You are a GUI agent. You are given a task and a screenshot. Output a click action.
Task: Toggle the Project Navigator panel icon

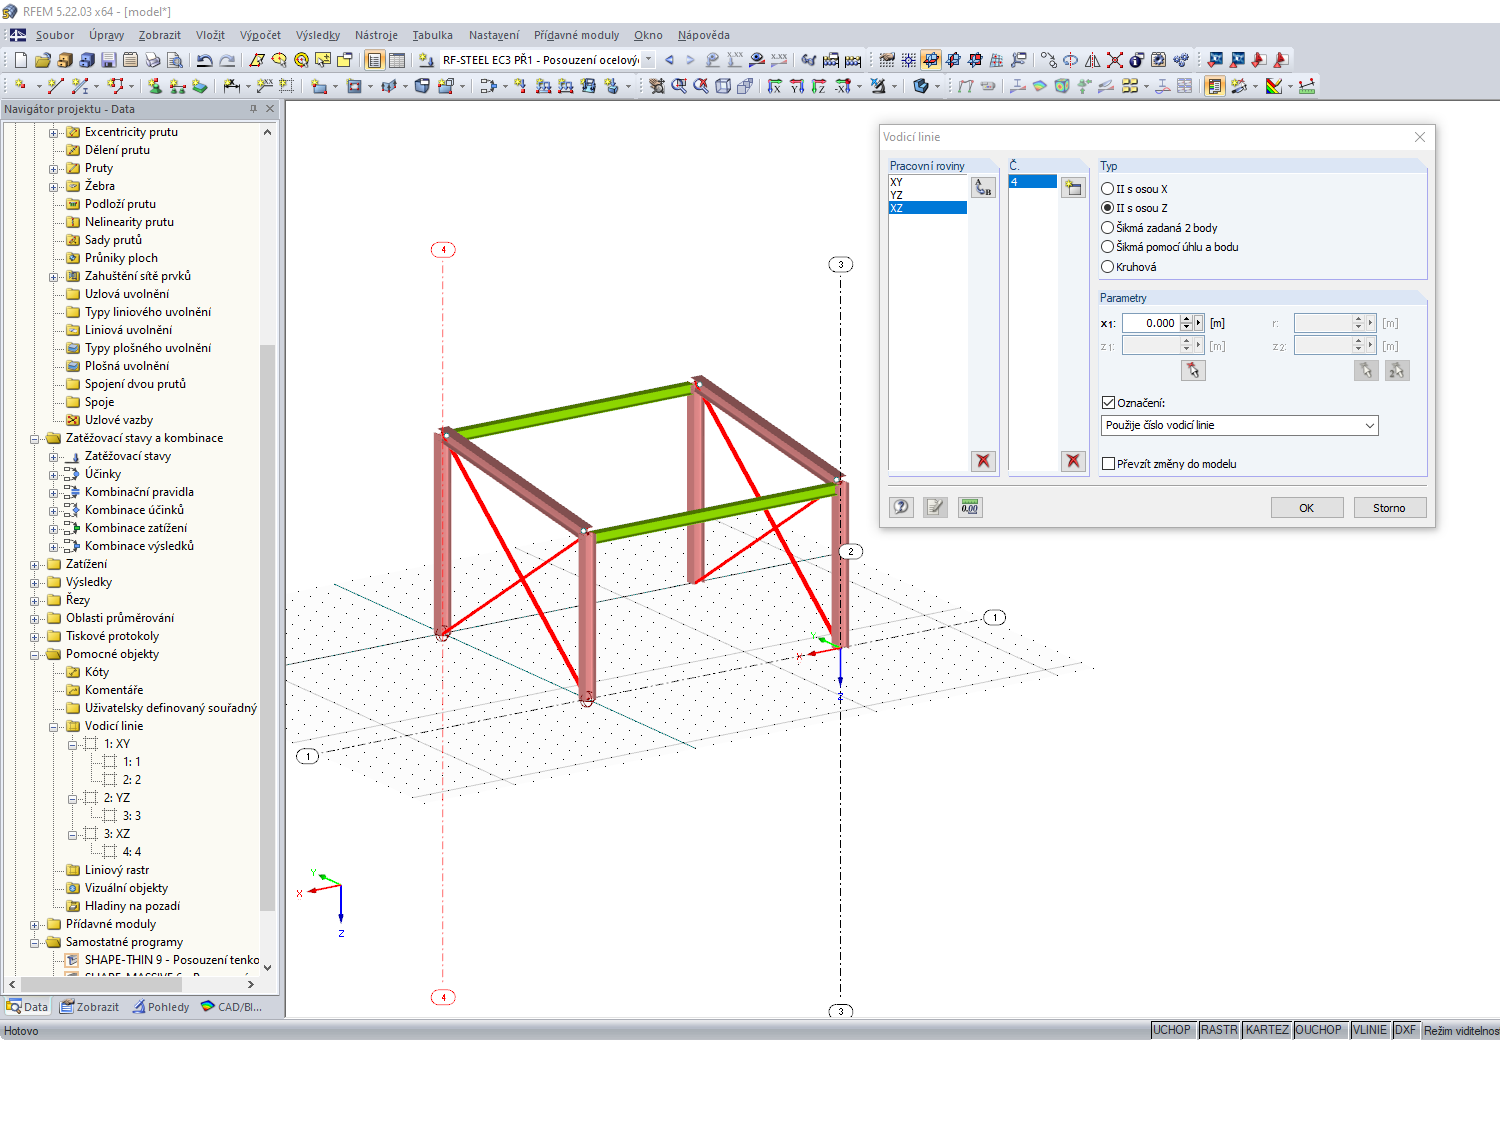click(x=375, y=60)
